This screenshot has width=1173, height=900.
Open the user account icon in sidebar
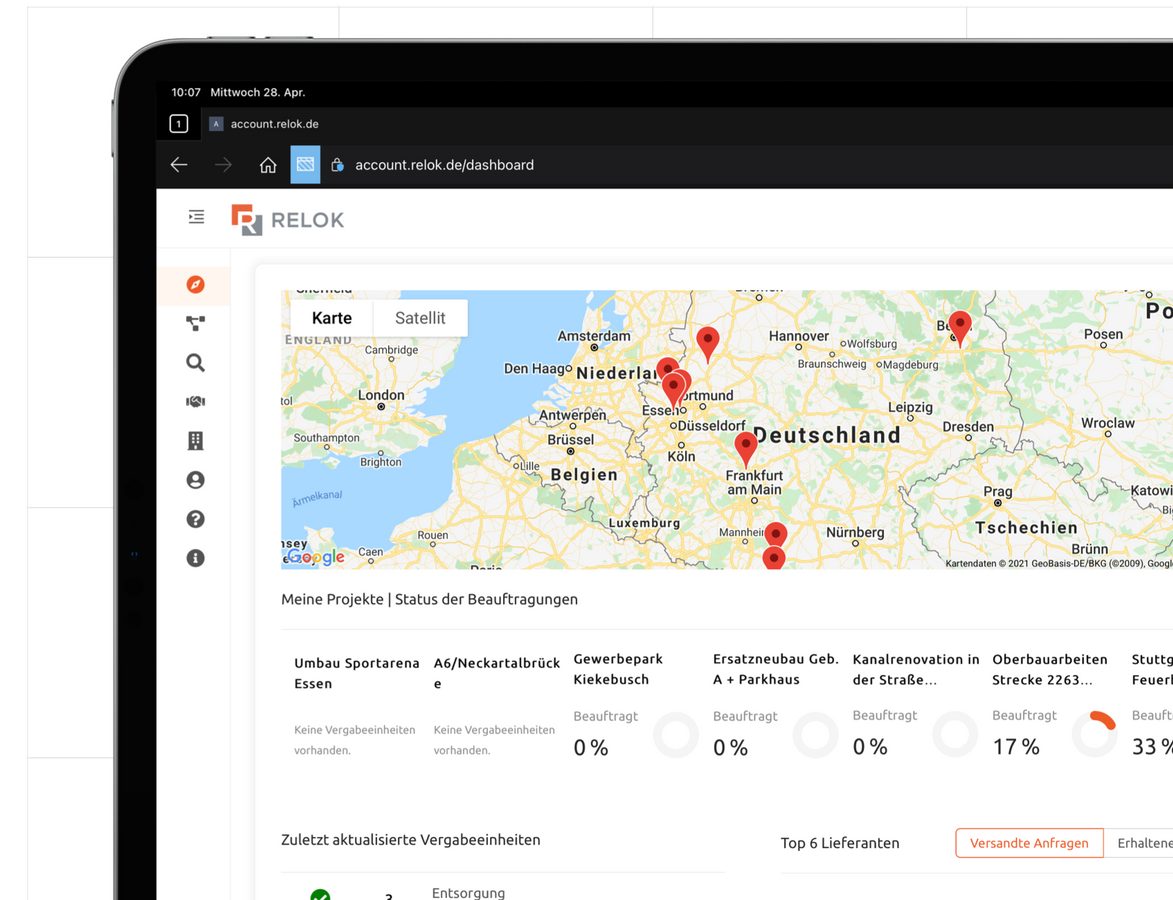pos(195,480)
